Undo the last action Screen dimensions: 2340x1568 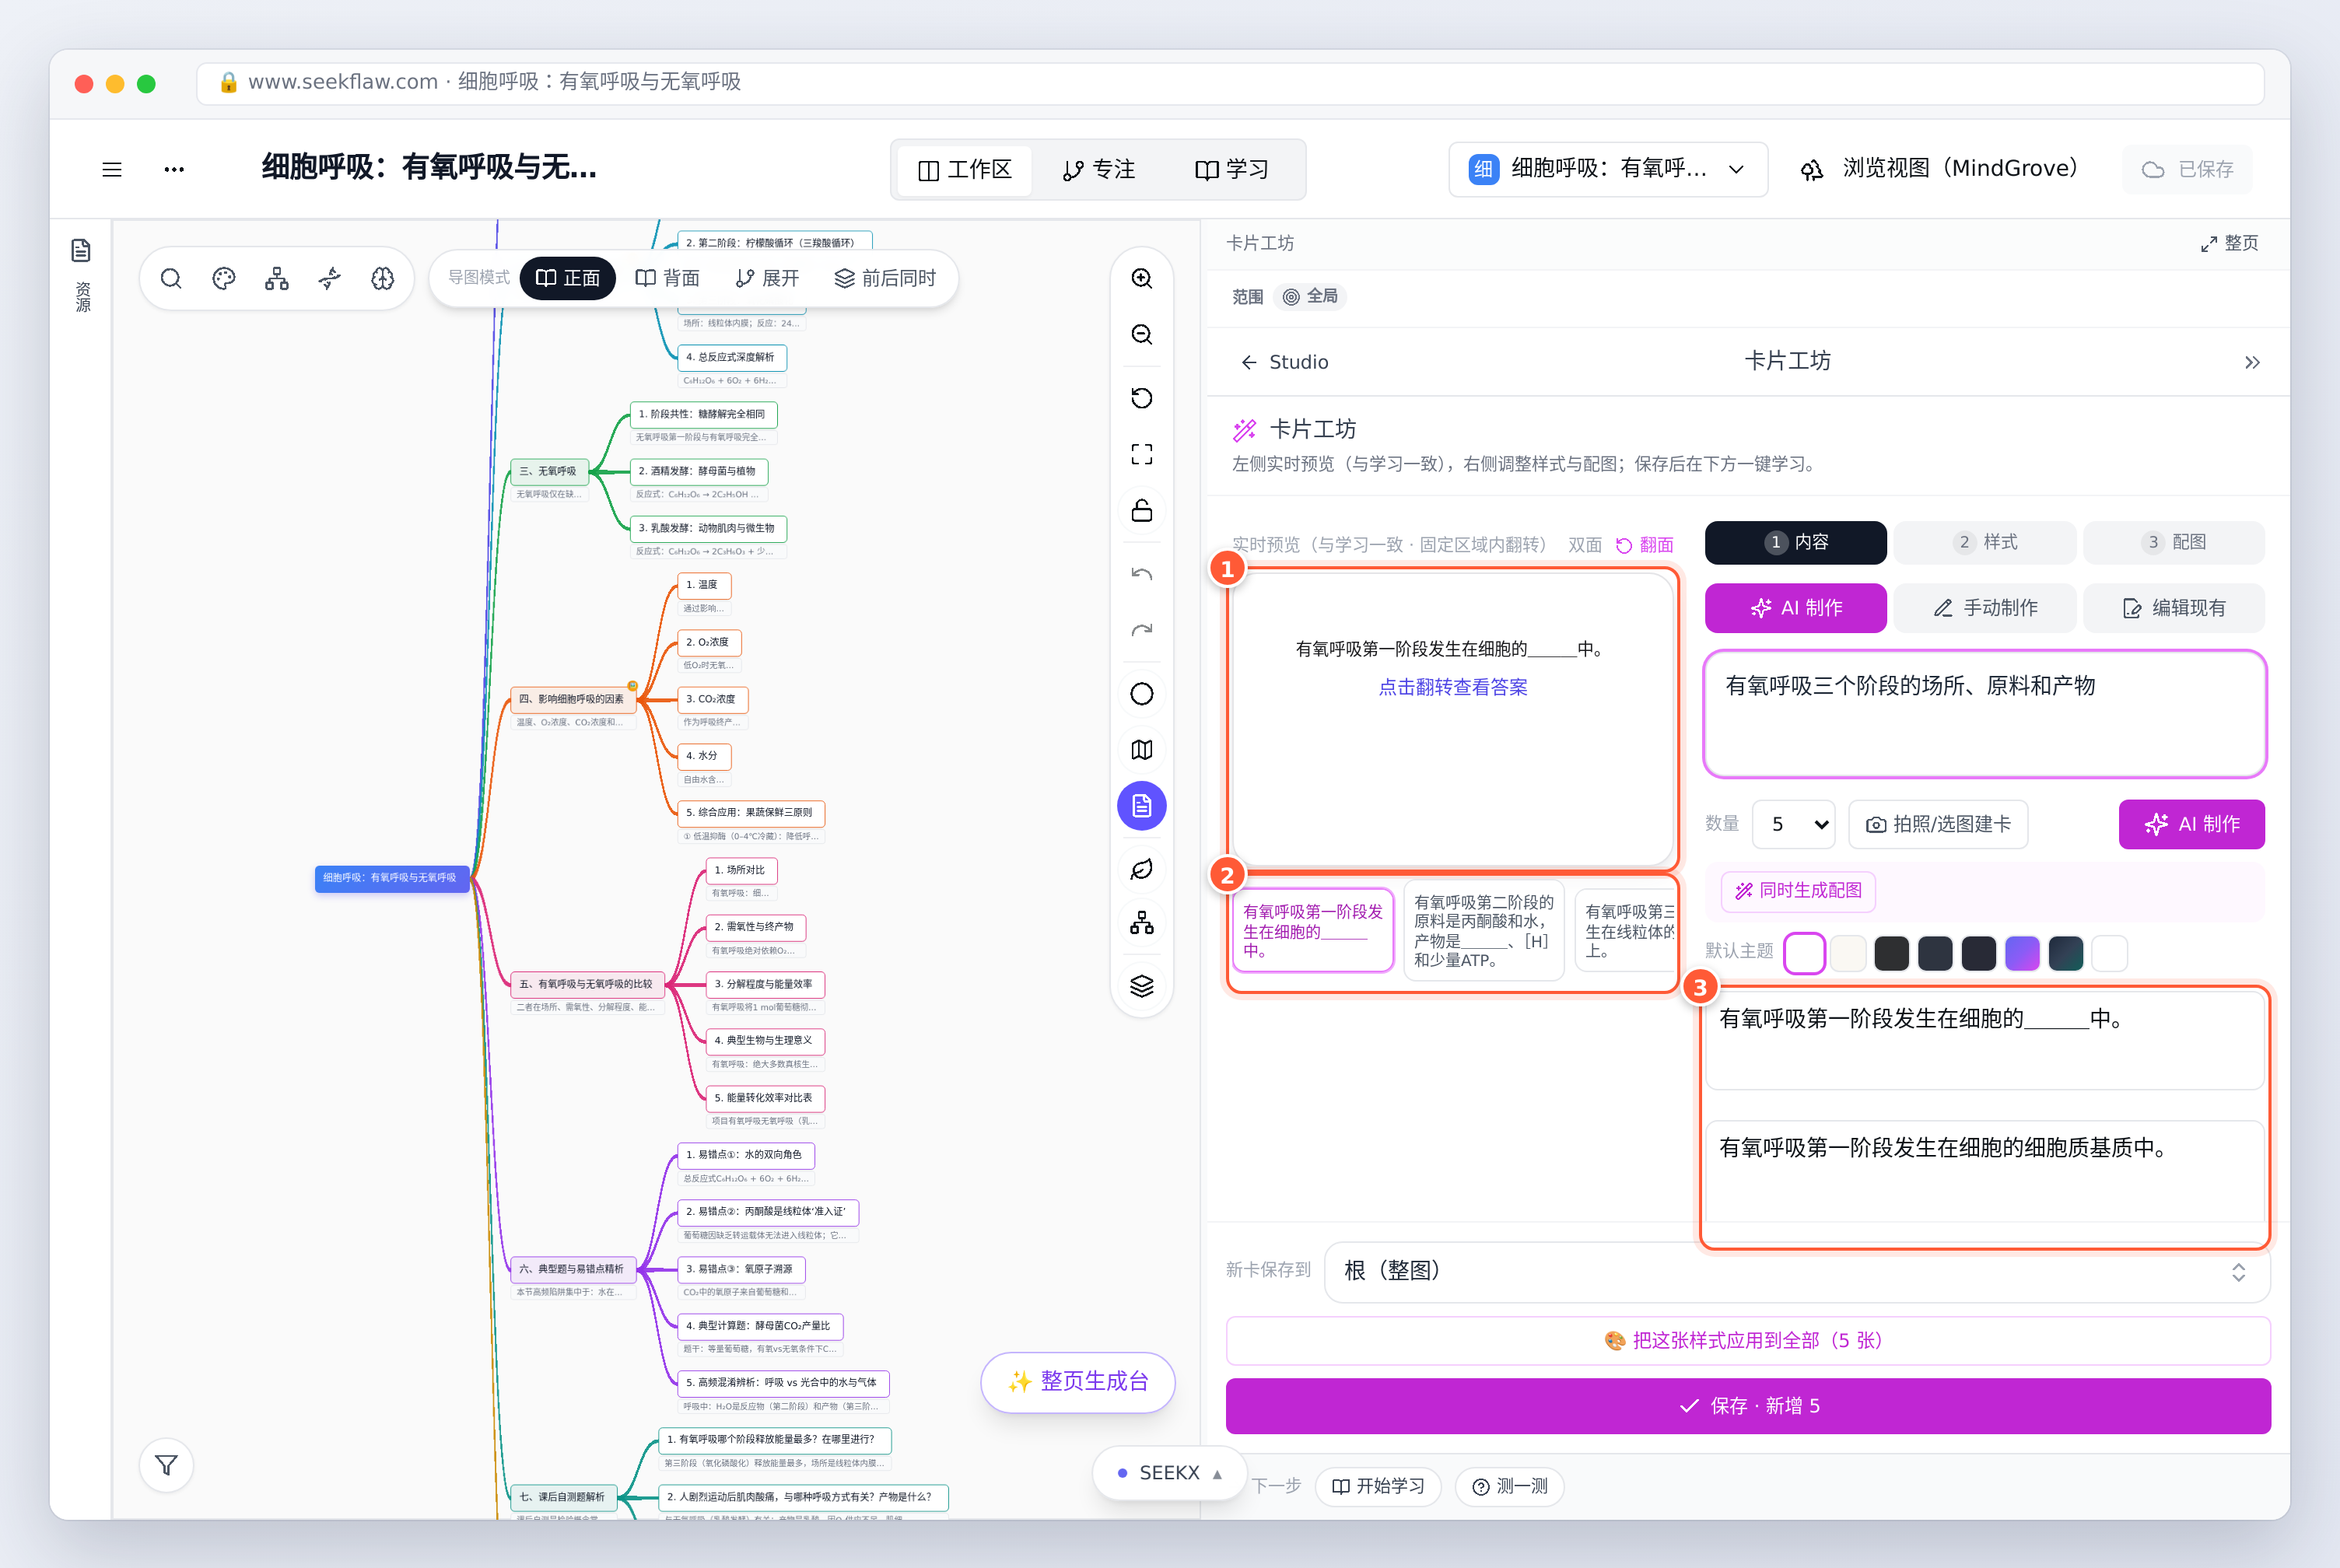coord(1142,574)
